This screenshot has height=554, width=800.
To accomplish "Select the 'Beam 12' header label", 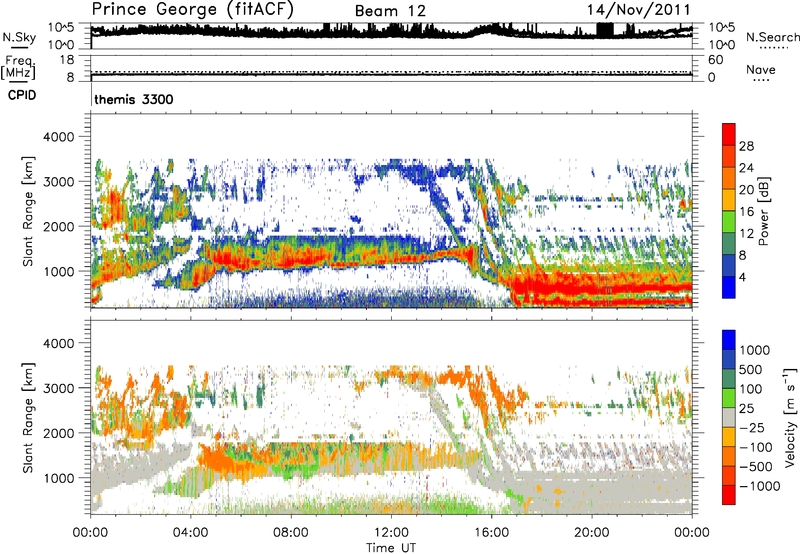I will (x=390, y=11).
